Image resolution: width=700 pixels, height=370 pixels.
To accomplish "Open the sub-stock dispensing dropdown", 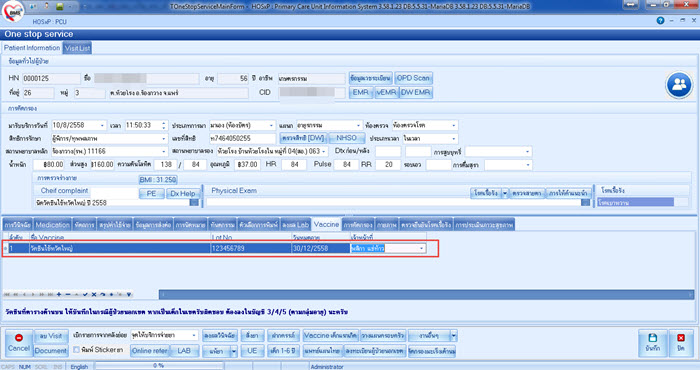I will coord(194,336).
